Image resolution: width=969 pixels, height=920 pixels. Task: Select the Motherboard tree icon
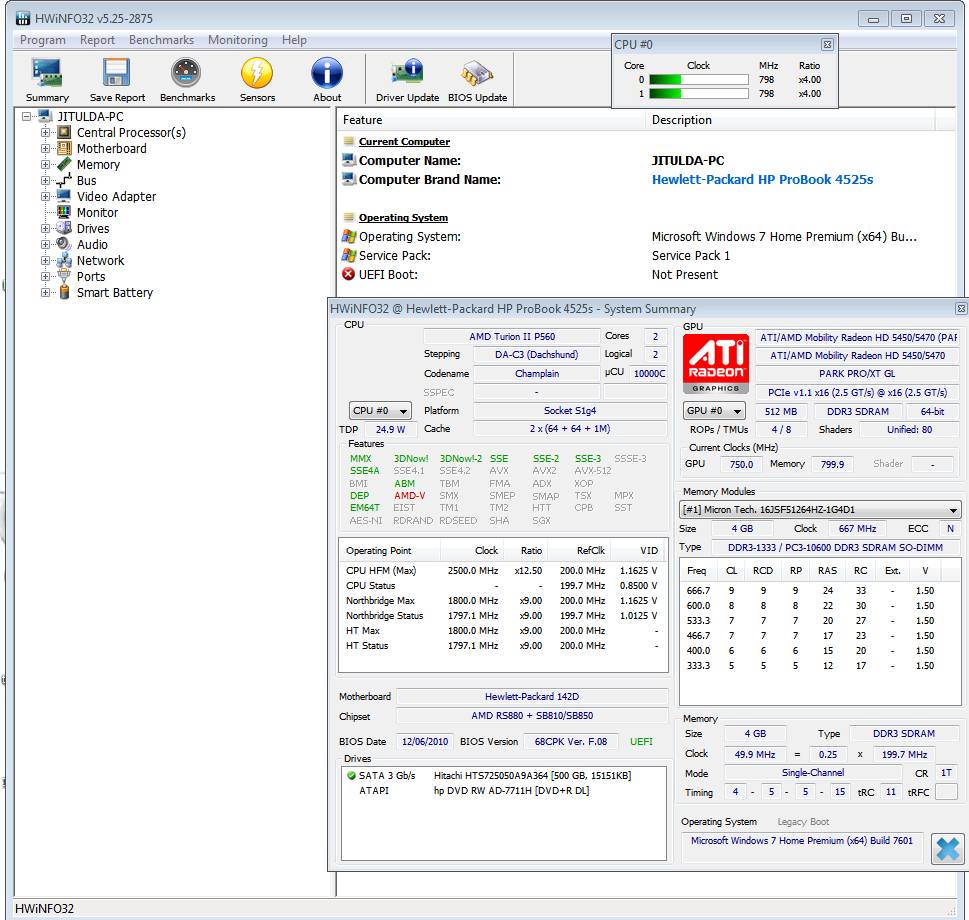tap(64, 148)
